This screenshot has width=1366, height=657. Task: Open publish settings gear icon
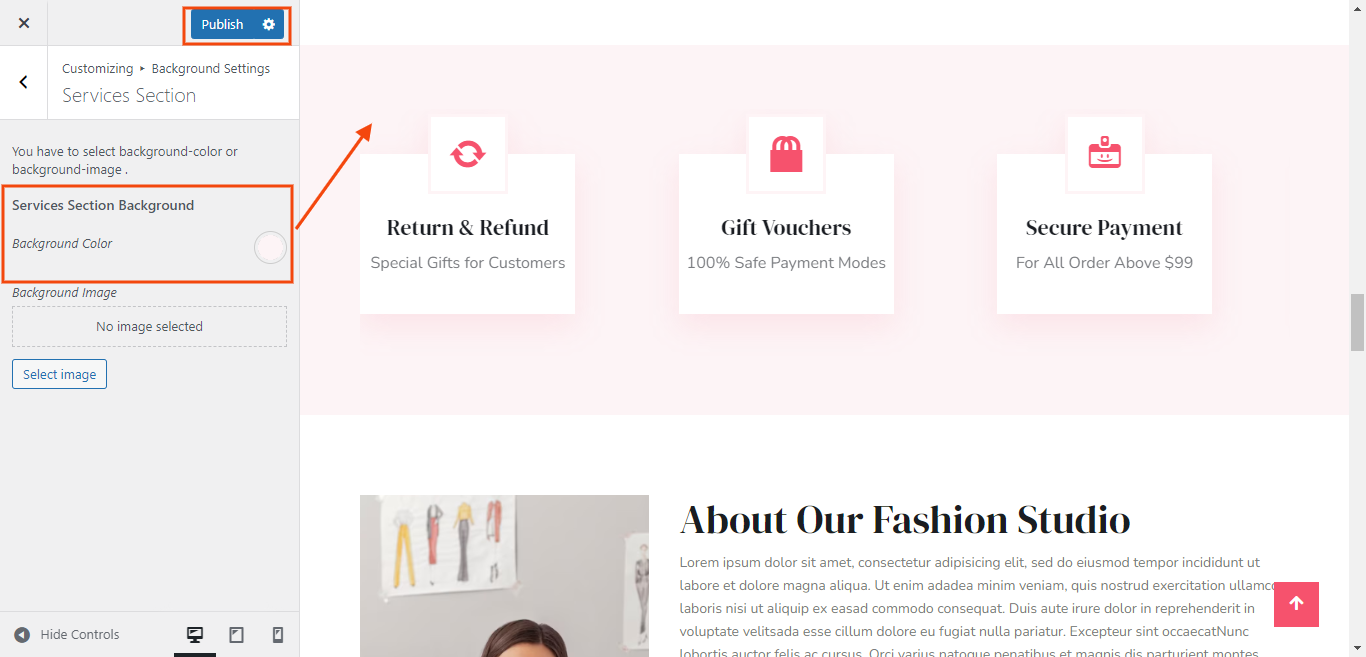coord(268,24)
